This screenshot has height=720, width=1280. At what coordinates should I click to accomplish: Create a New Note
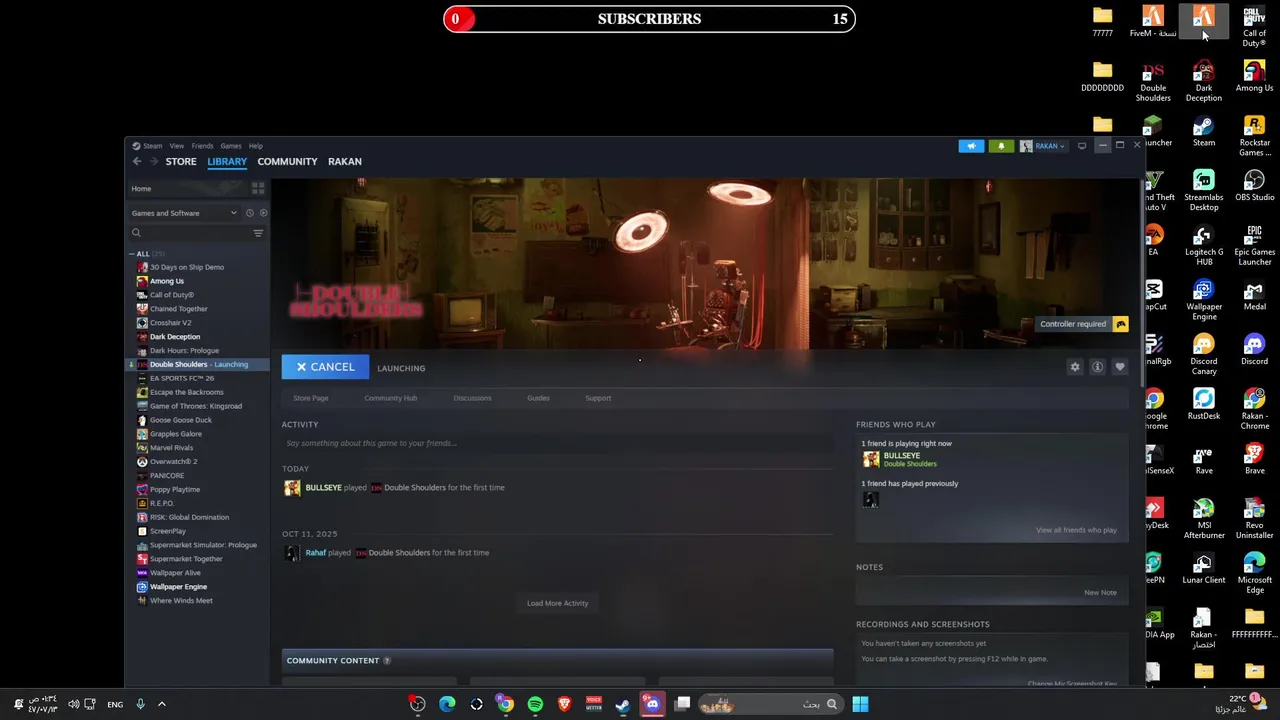(x=1100, y=592)
